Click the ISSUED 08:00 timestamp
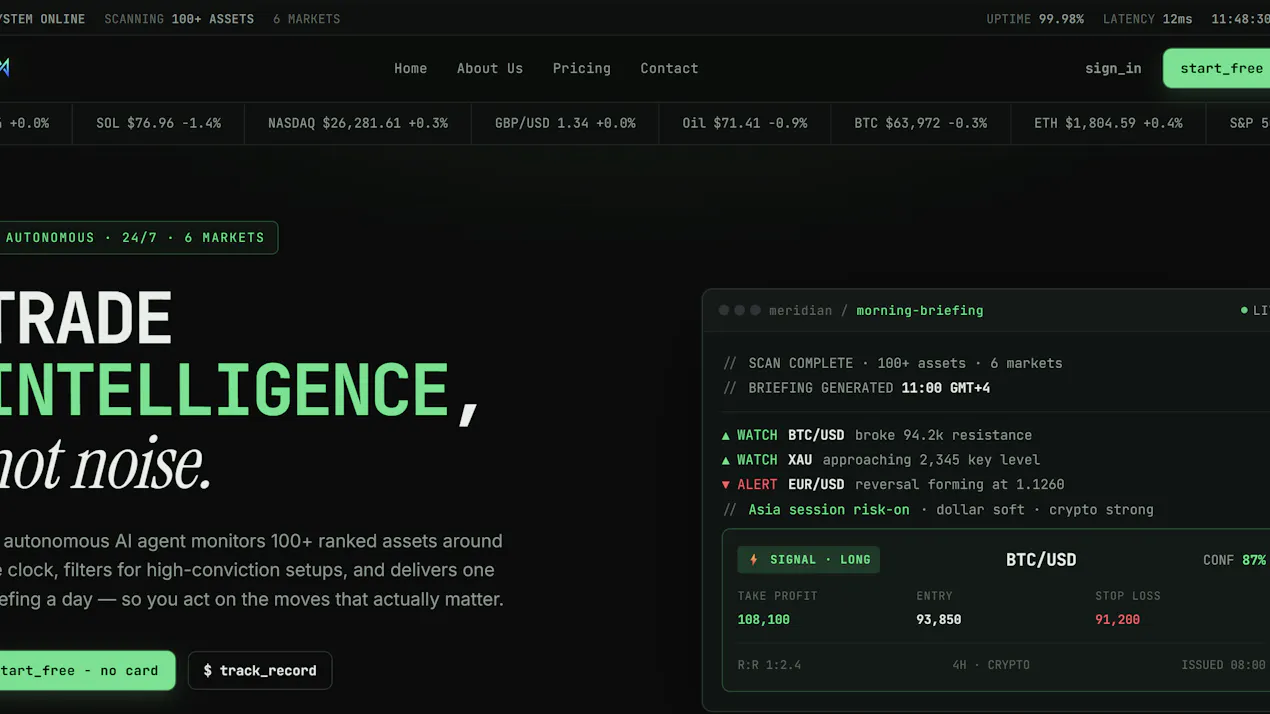The height and width of the screenshot is (714, 1270). click(x=1224, y=665)
